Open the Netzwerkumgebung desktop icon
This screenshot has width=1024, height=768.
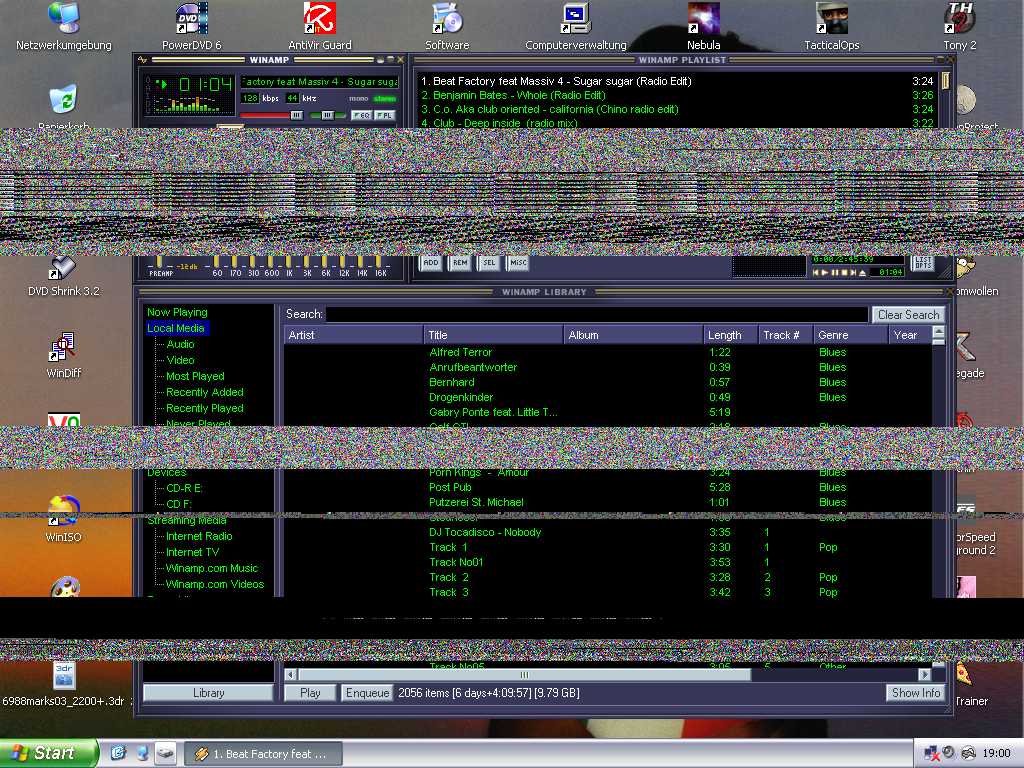63,27
